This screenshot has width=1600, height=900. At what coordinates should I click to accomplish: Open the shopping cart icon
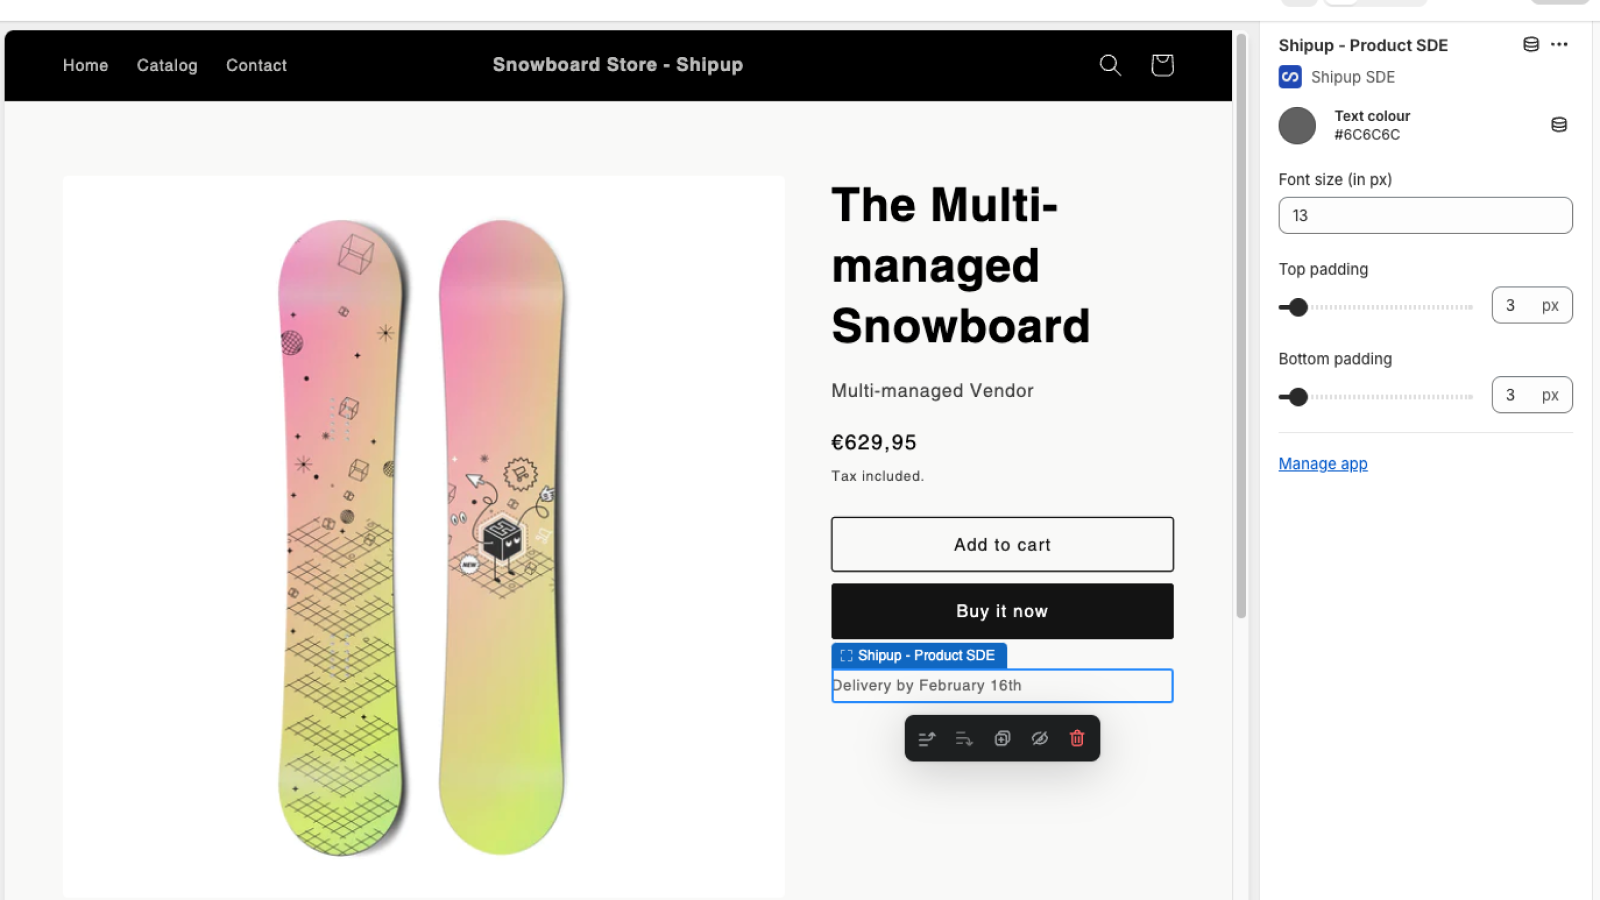[x=1161, y=65]
